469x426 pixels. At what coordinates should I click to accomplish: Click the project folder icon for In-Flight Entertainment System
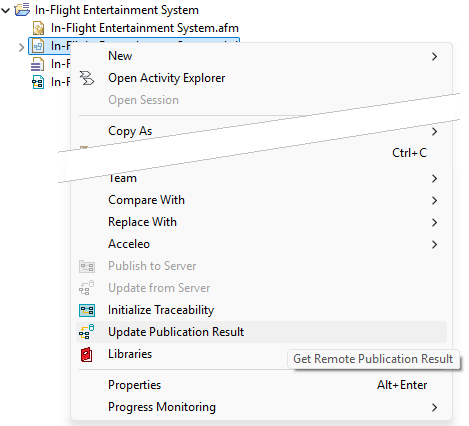[22, 10]
